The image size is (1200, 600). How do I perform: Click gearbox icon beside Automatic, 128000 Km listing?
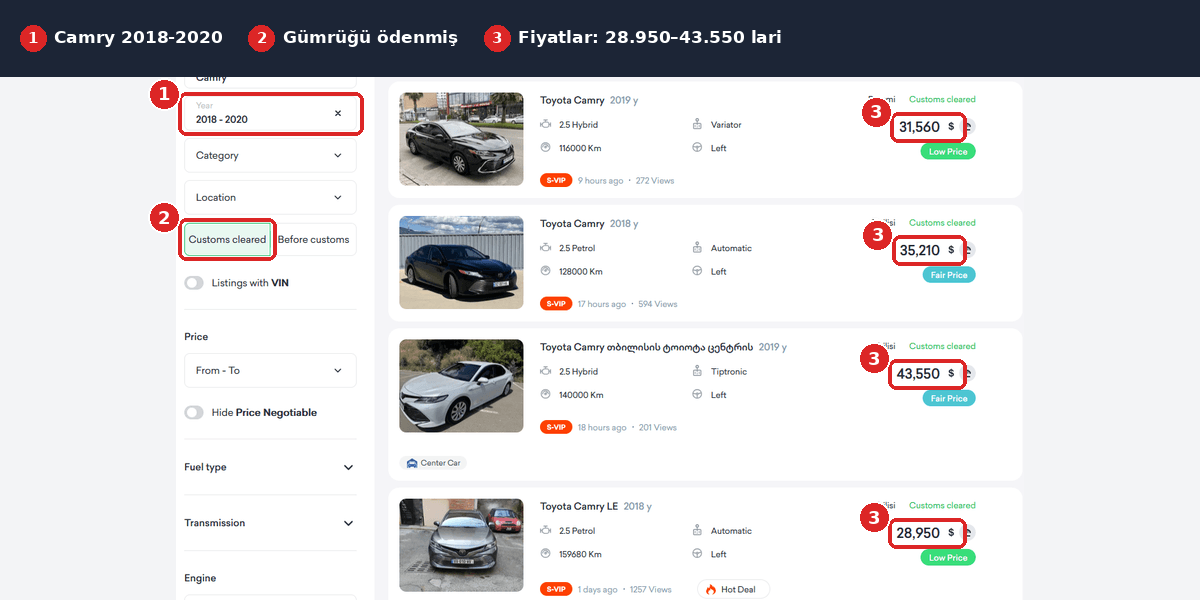coord(697,248)
